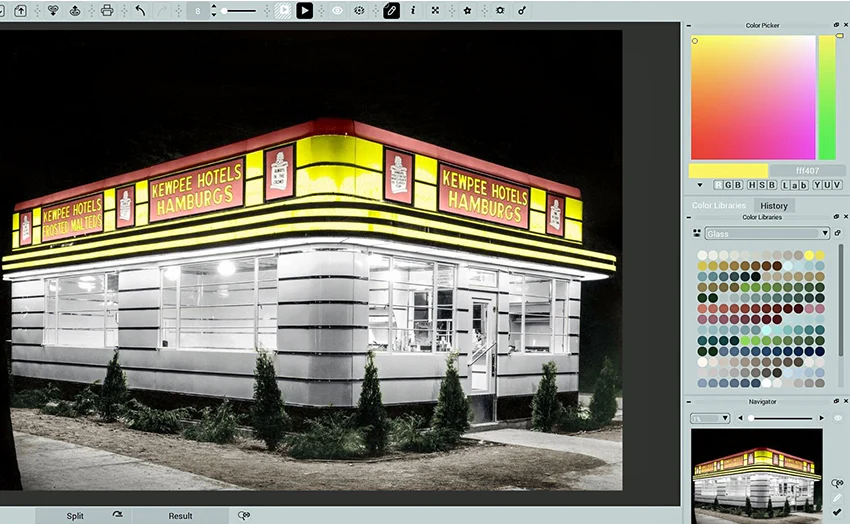The image size is (850, 524).
Task: Undock the Color Libraries panel
Action: pos(838,217)
